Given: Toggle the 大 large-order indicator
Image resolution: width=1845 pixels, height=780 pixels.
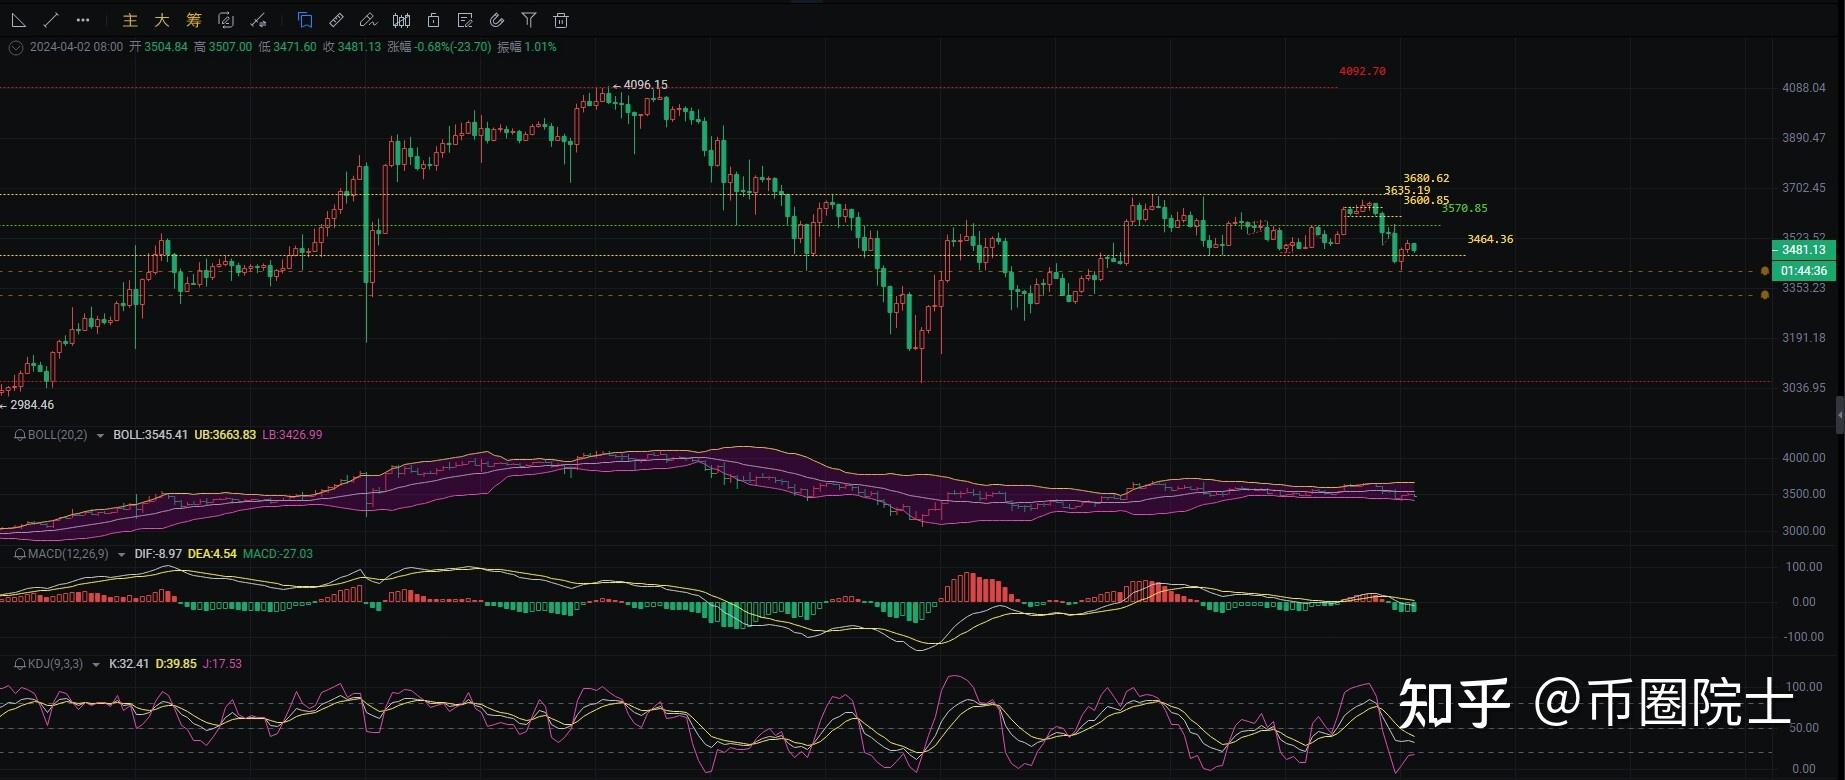Looking at the screenshot, I should pyautogui.click(x=162, y=20).
